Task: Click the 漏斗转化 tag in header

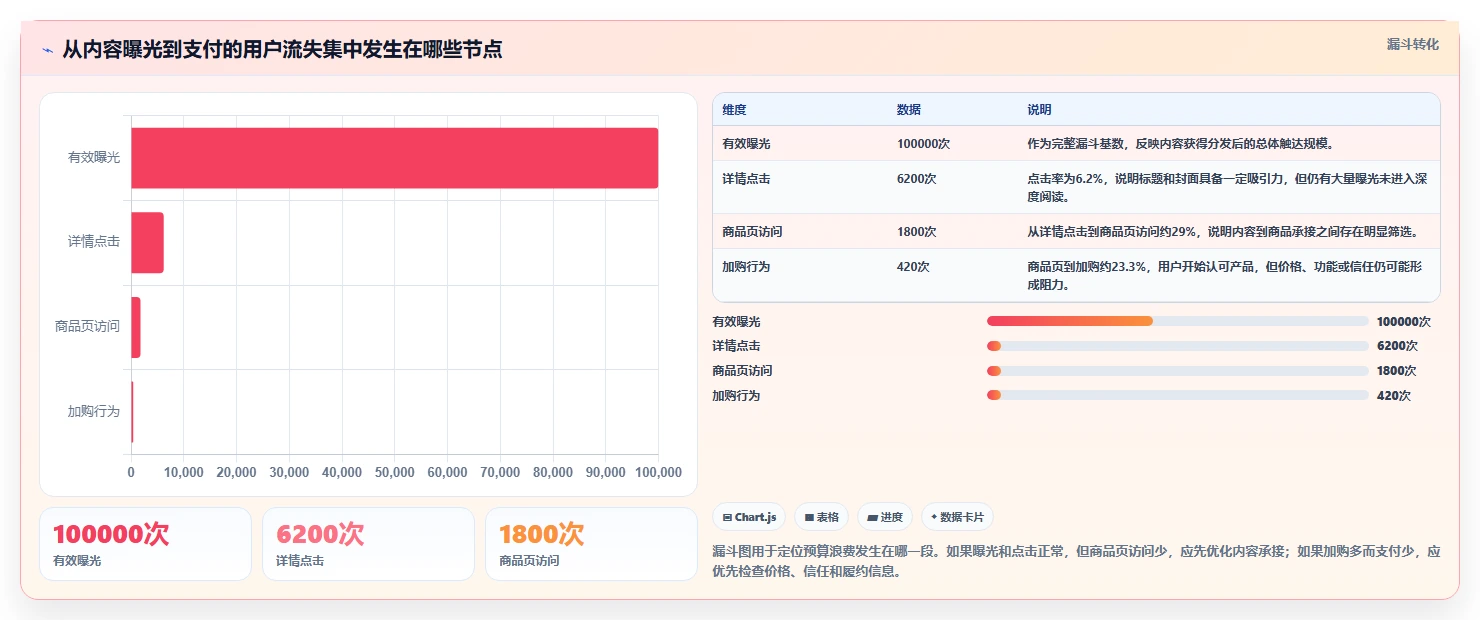Action: coord(1412,44)
